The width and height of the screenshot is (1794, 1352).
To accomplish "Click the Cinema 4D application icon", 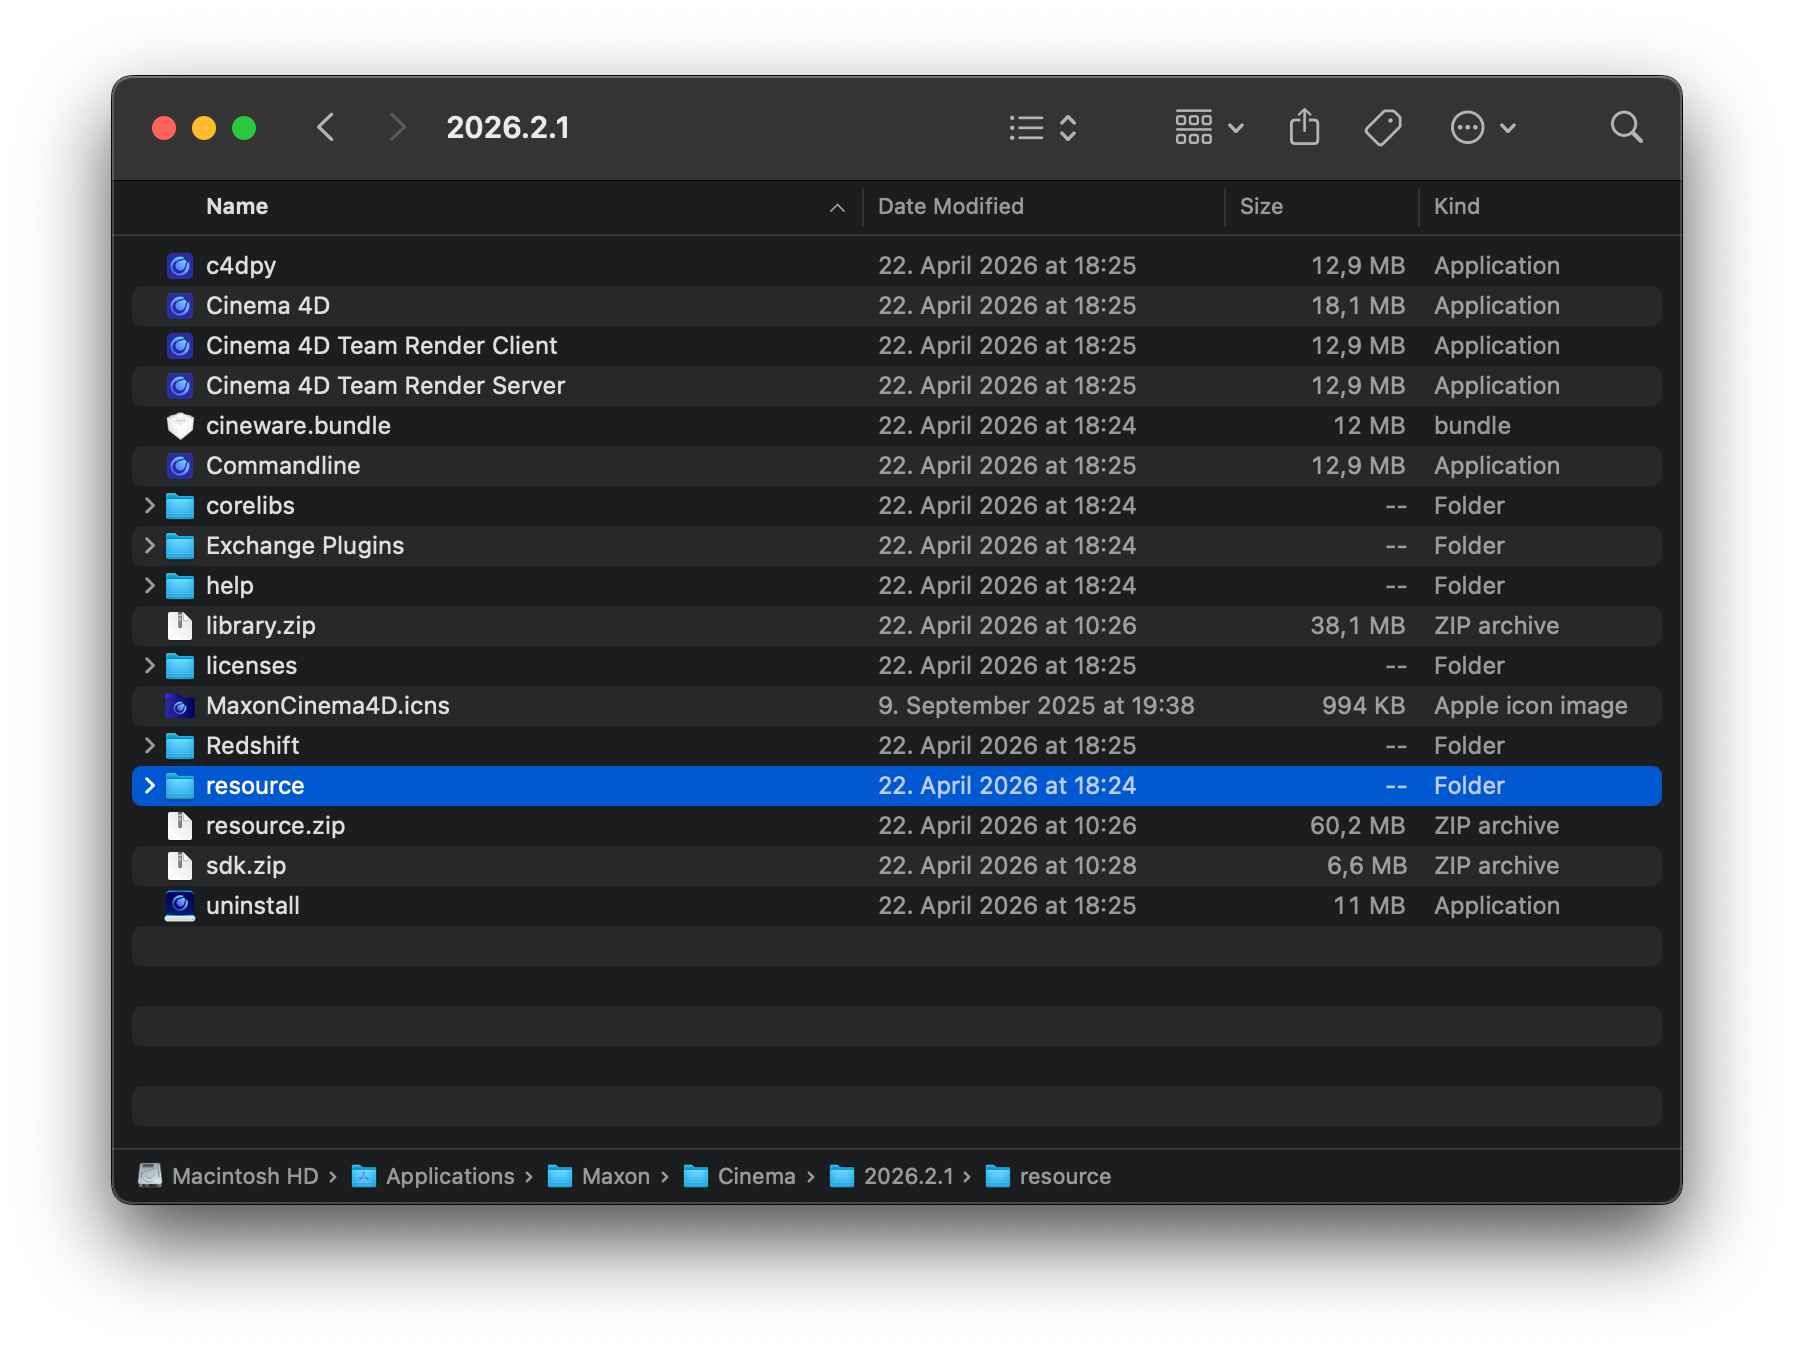I will tap(180, 306).
